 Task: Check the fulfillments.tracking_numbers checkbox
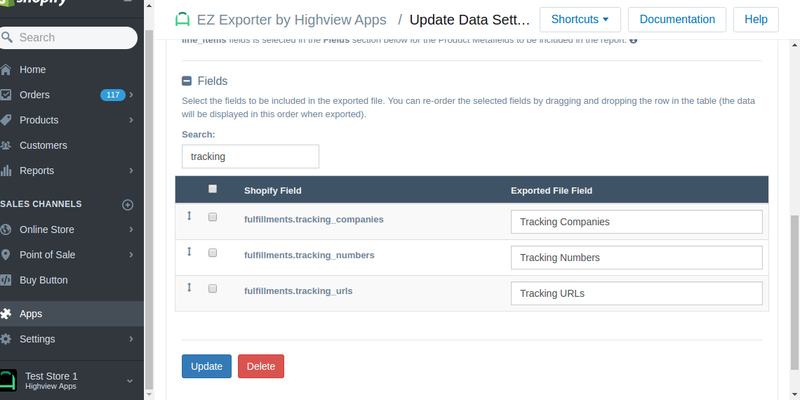tap(213, 253)
